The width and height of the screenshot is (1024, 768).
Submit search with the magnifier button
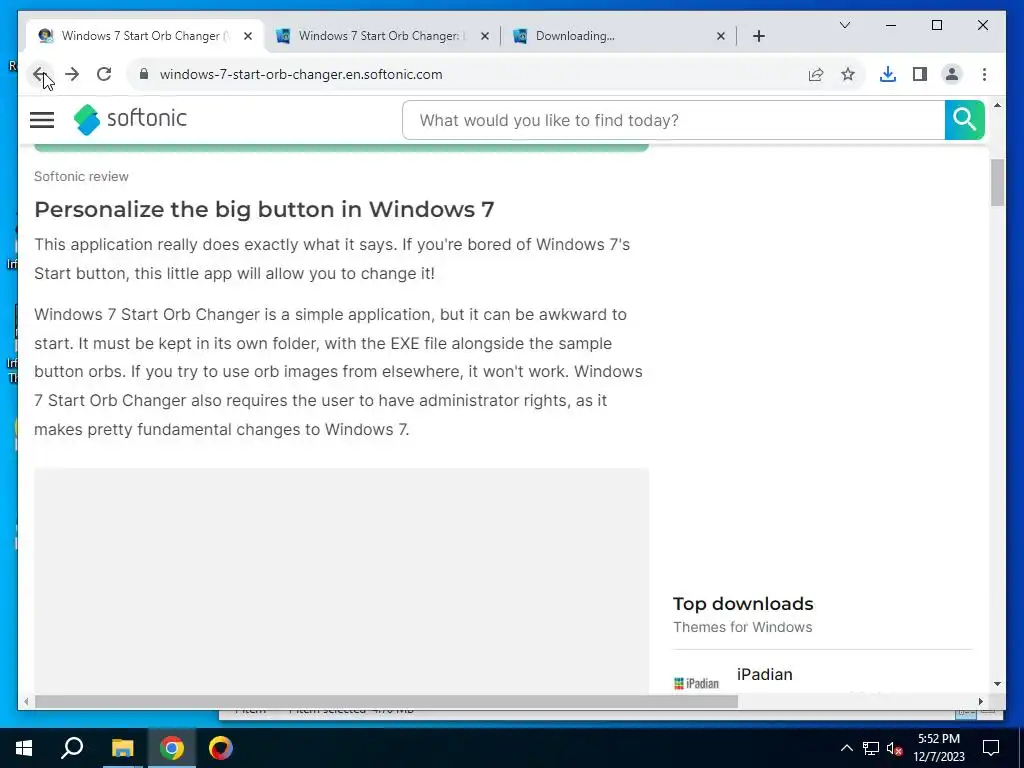965,120
